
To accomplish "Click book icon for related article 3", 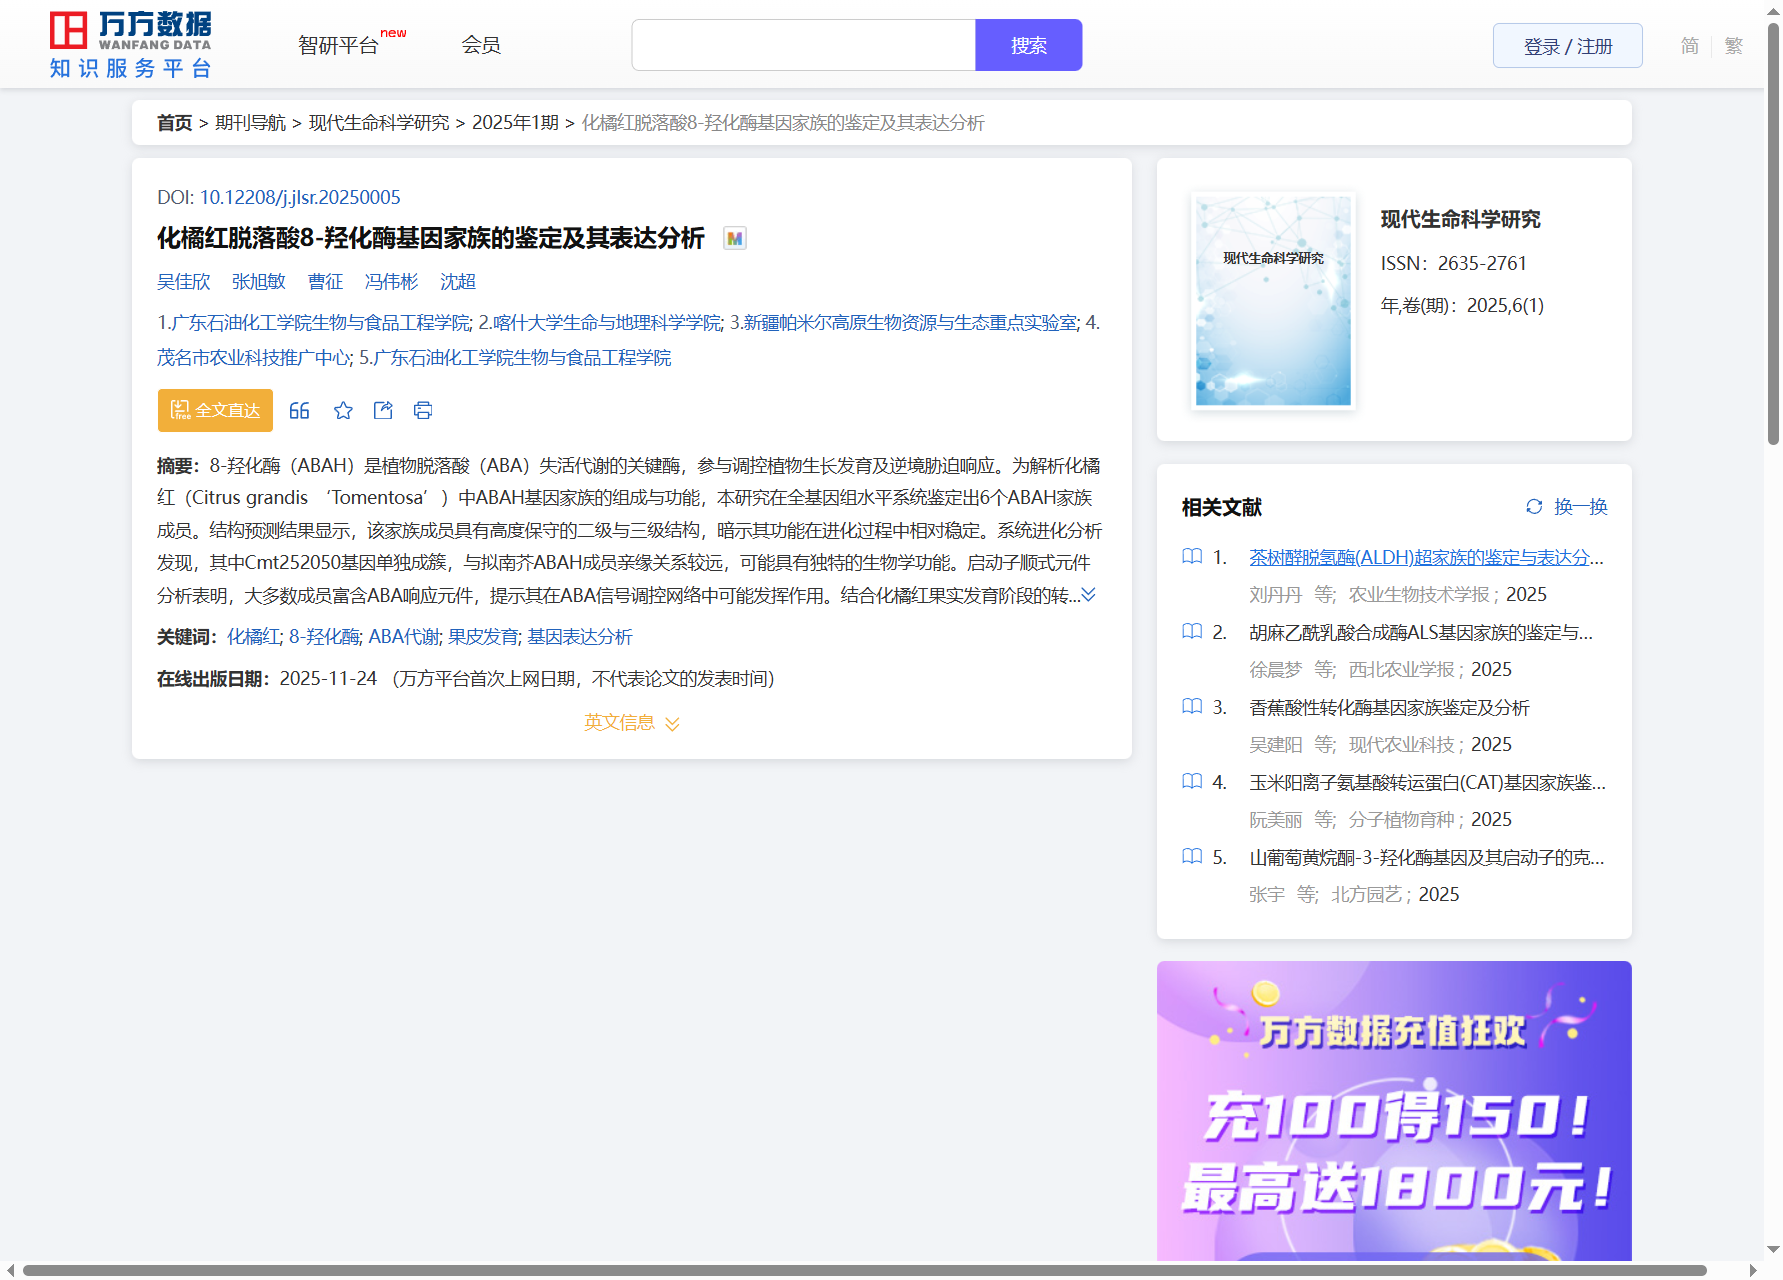I will click(x=1192, y=707).
